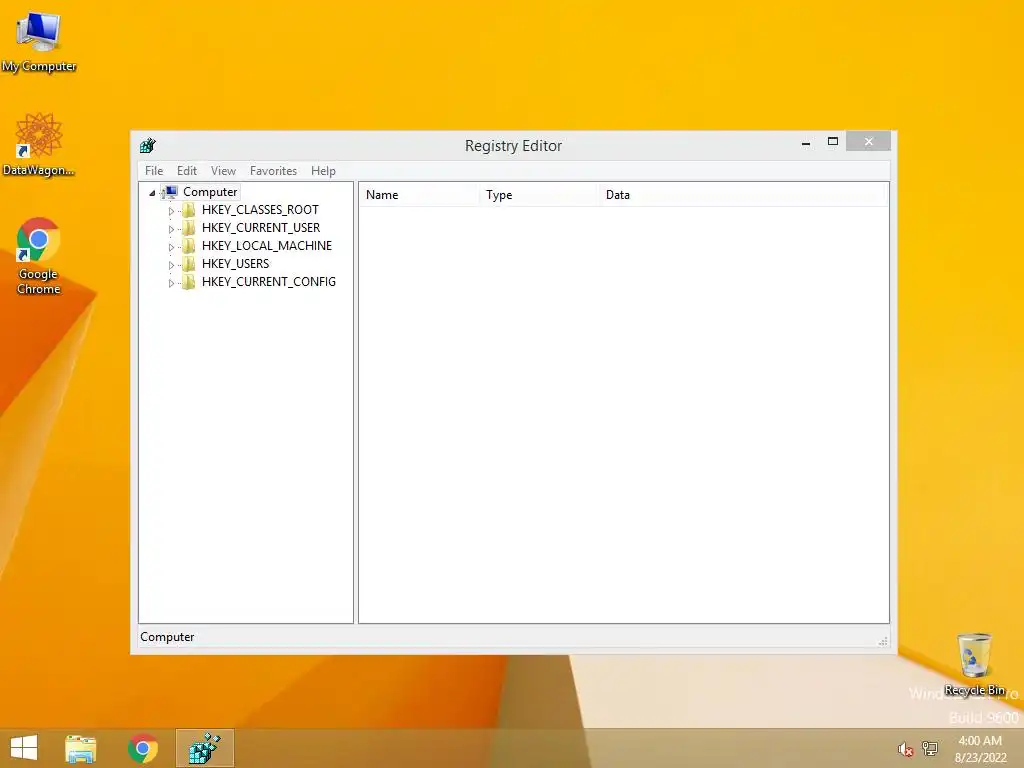Open the Help menu
This screenshot has height=768, width=1024.
(x=323, y=170)
